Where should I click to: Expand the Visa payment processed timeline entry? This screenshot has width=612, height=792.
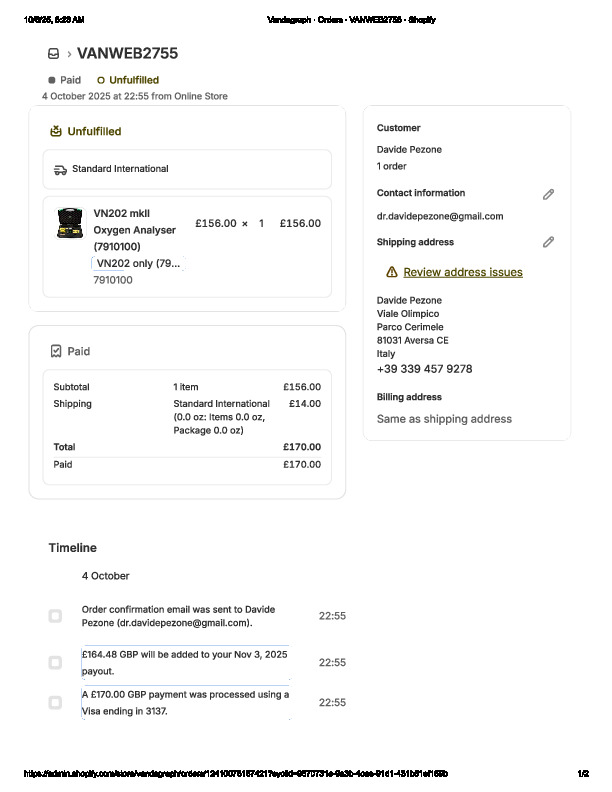(x=185, y=702)
